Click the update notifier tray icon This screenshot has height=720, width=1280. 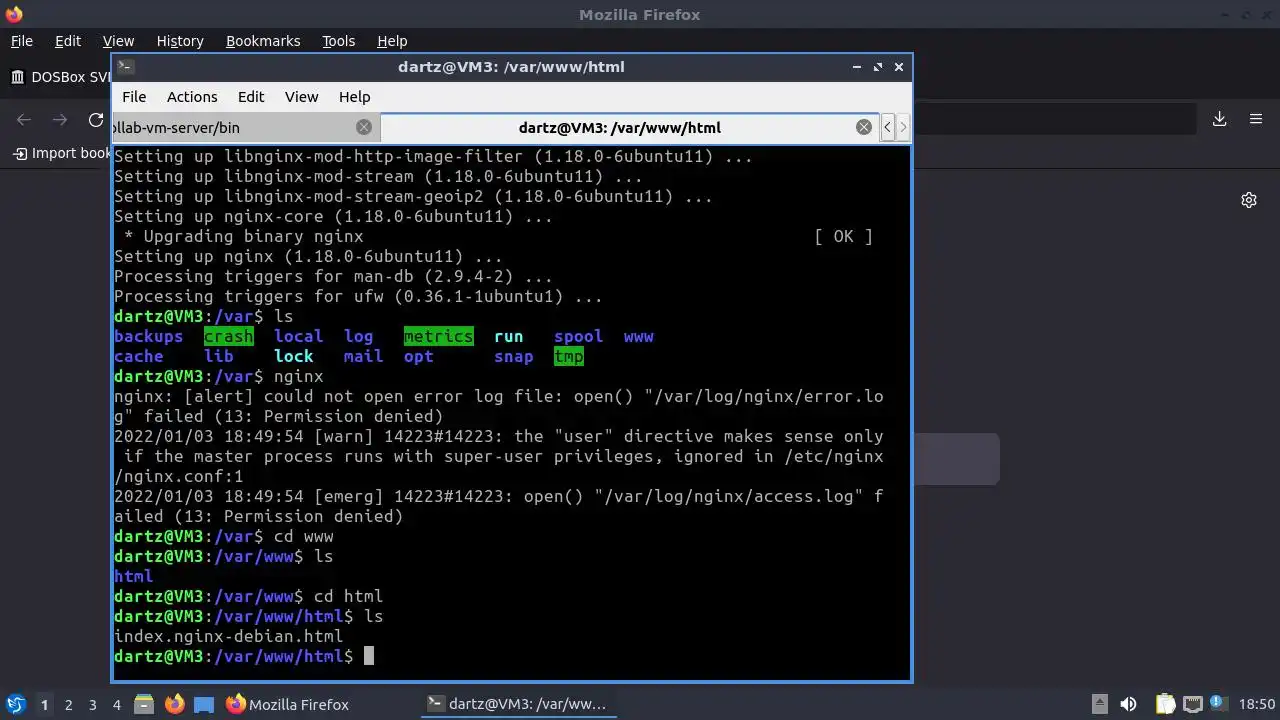tap(1219, 704)
